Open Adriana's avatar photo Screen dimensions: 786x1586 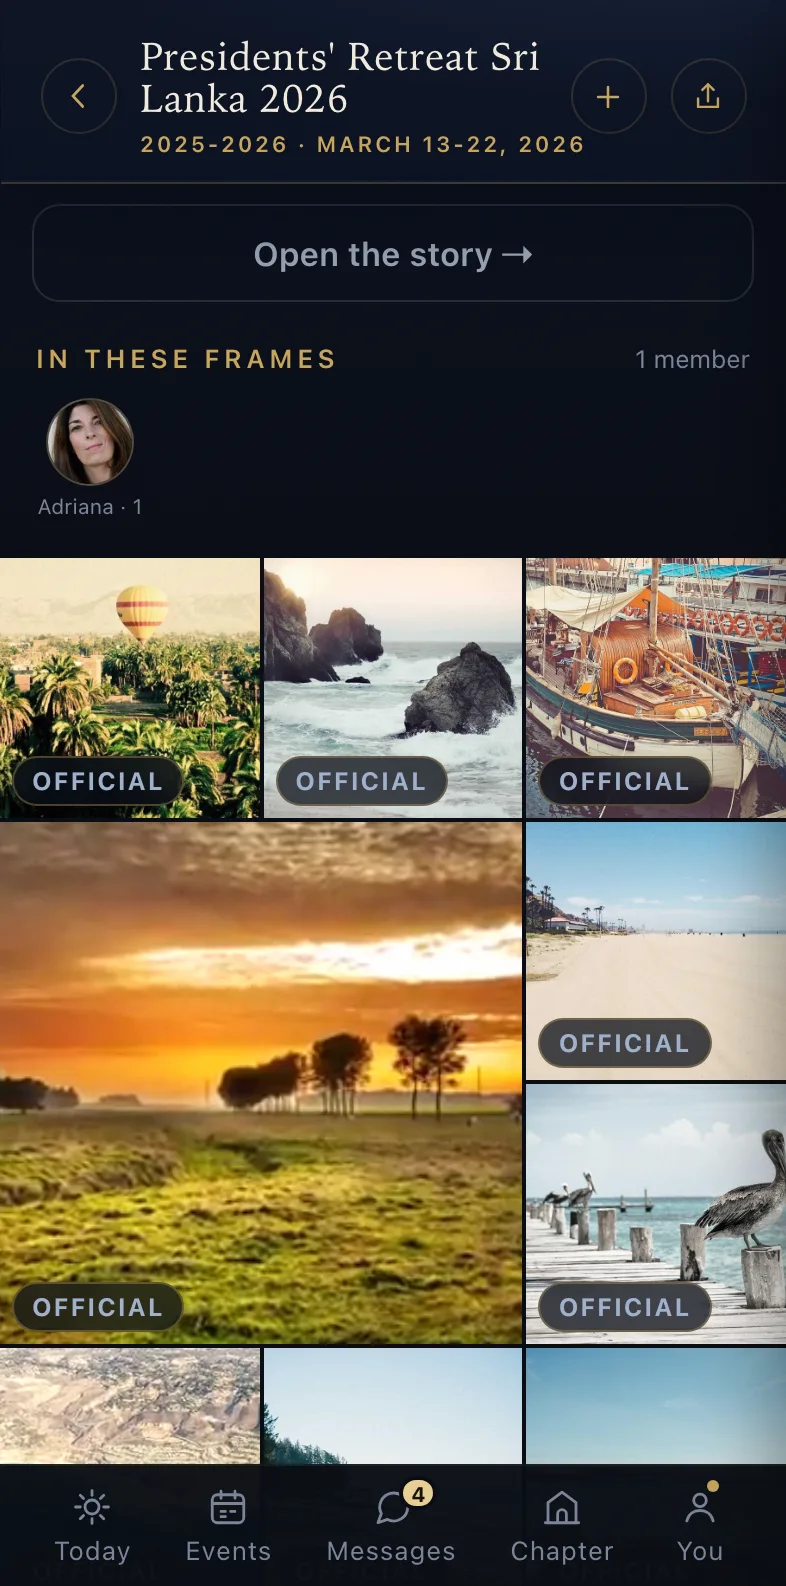point(90,442)
